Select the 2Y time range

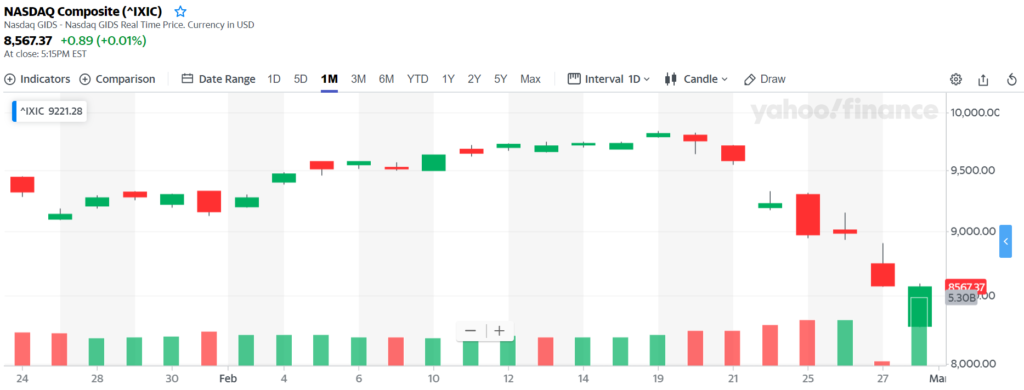474,79
